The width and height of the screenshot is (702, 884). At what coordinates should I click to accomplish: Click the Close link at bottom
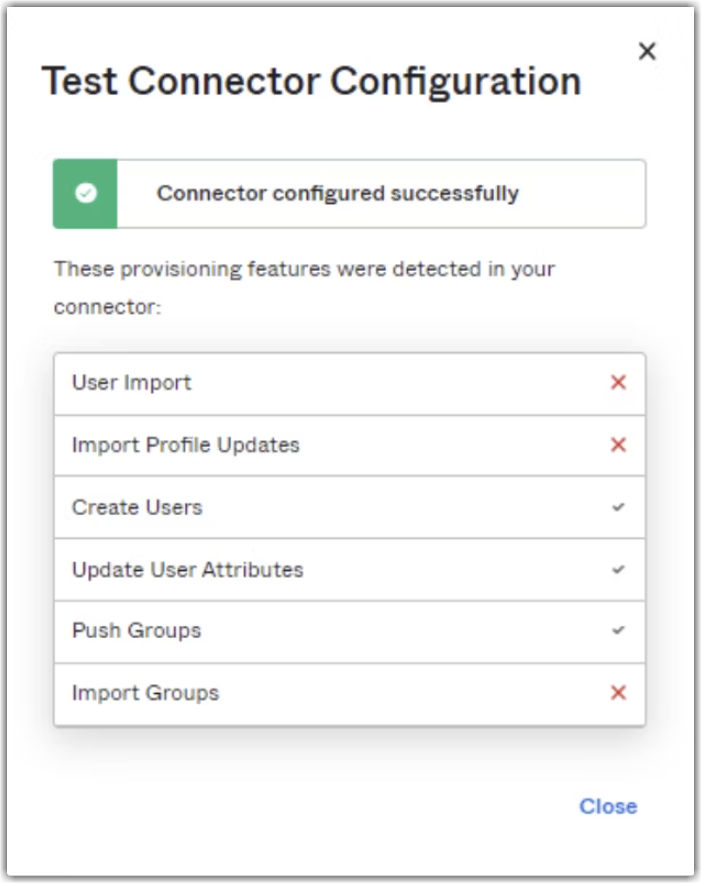pos(608,806)
